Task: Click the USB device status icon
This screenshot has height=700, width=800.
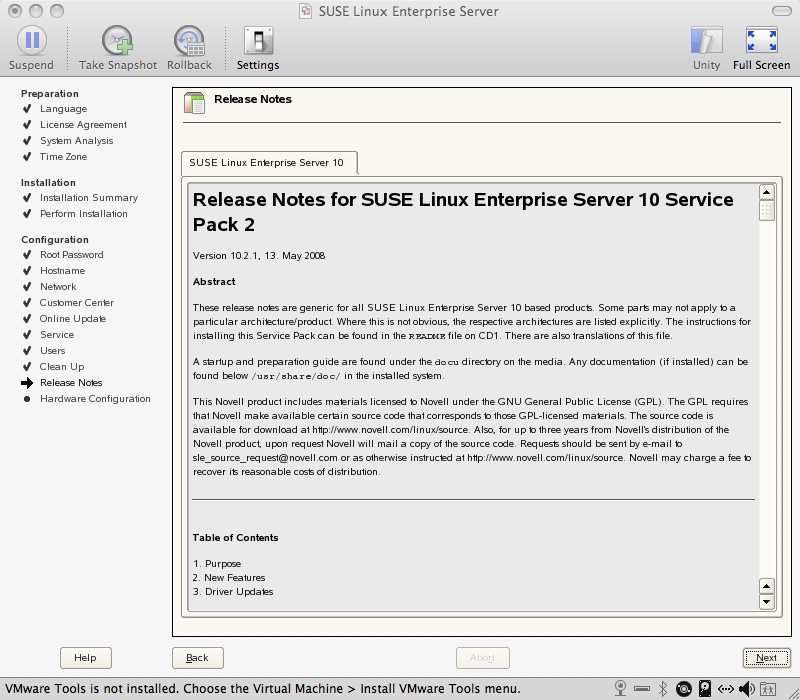Action: point(642,689)
